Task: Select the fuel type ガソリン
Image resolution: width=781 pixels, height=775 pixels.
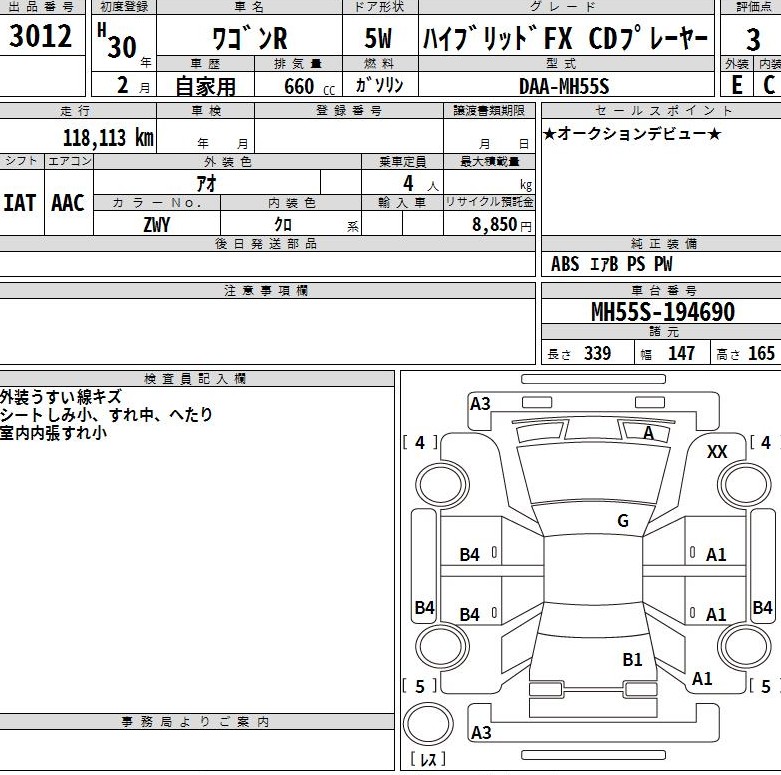Action: [380, 85]
